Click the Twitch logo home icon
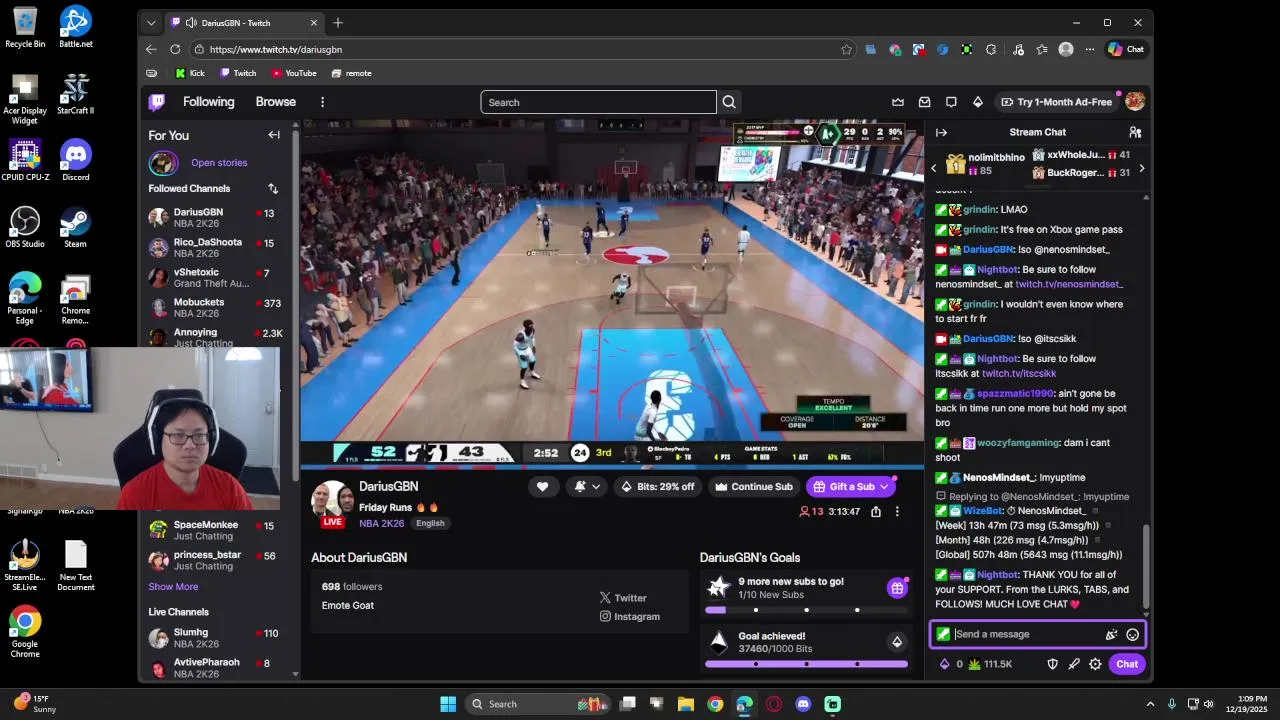The width and height of the screenshot is (1280, 720). pos(157,102)
